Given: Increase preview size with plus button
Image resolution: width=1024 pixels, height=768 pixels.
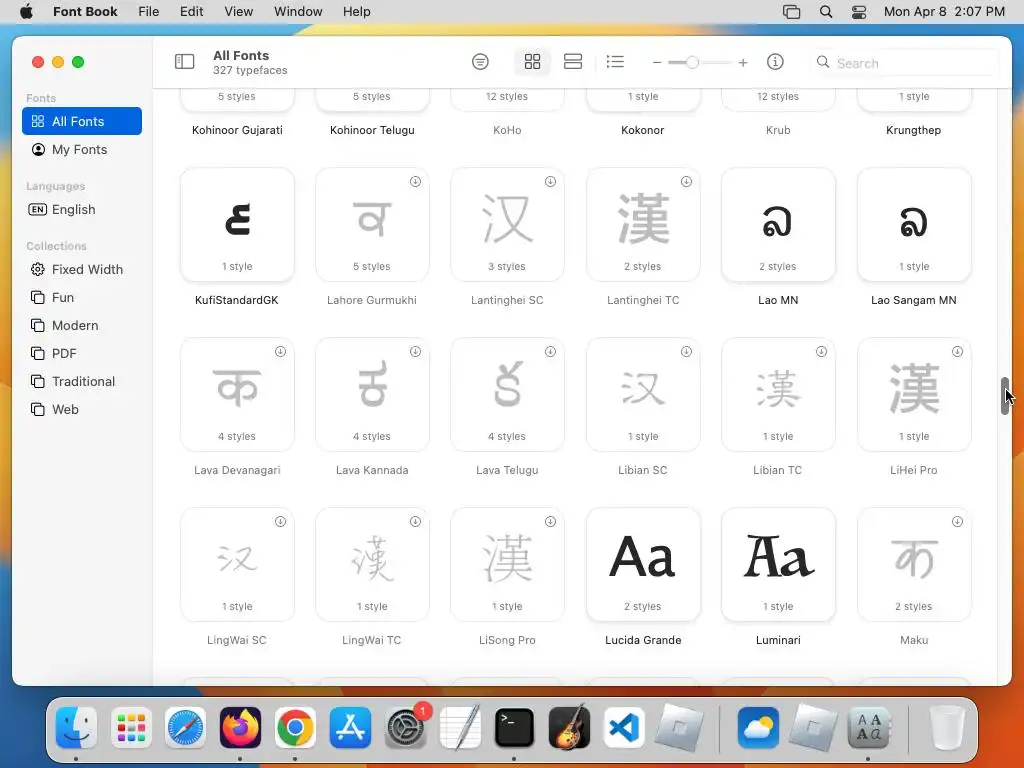Looking at the screenshot, I should [743, 63].
